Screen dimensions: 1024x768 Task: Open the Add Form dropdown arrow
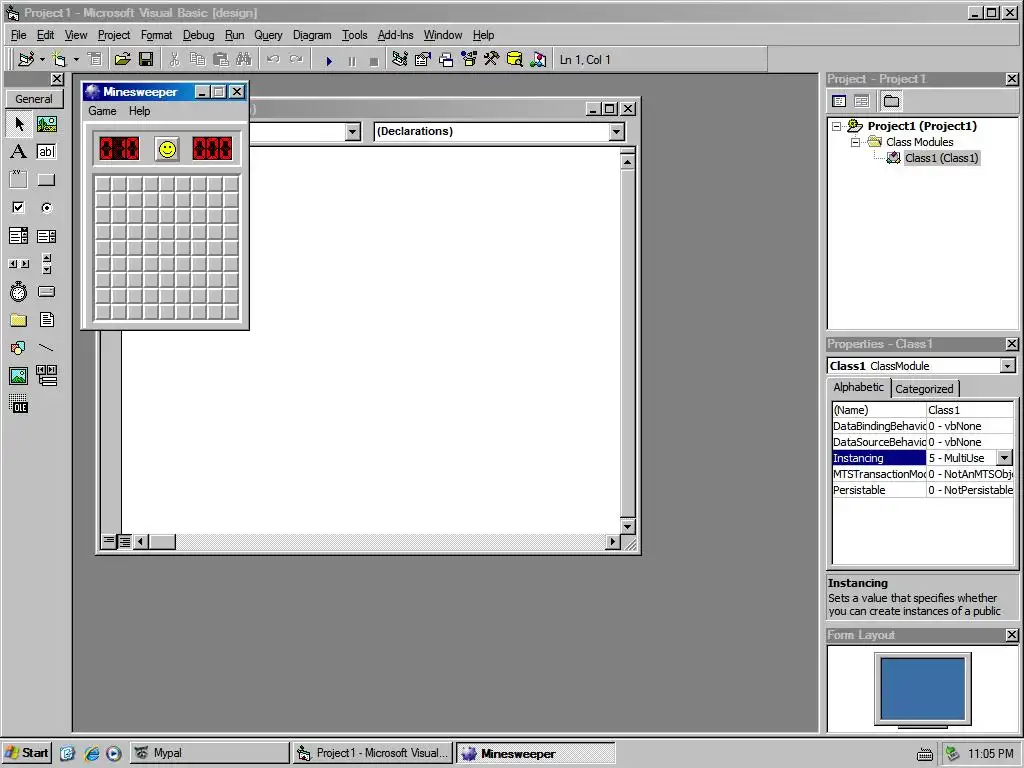tap(76, 59)
